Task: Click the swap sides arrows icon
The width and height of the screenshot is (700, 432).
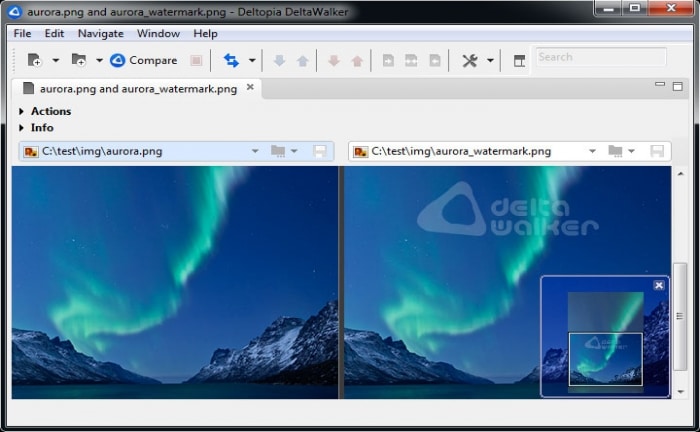Action: (x=231, y=60)
